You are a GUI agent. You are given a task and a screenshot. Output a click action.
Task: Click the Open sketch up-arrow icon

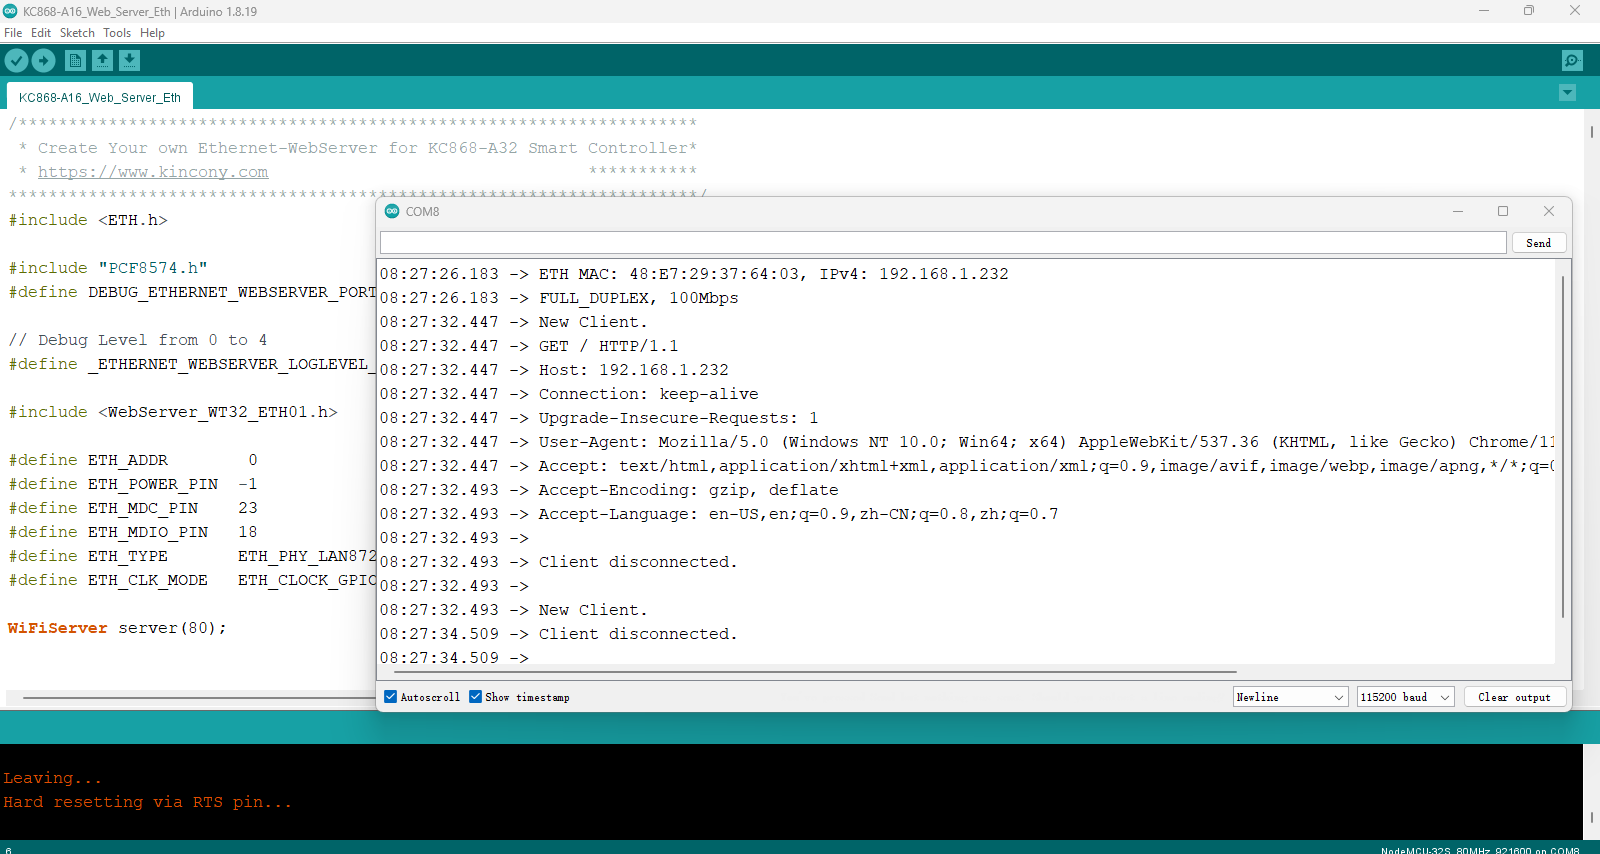pos(102,61)
